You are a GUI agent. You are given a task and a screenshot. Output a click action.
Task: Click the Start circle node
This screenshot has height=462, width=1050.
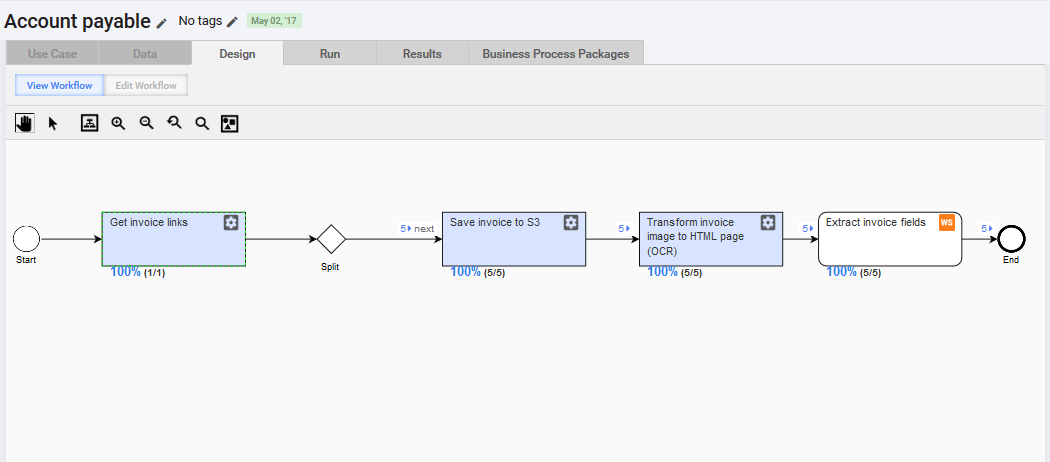tap(27, 239)
